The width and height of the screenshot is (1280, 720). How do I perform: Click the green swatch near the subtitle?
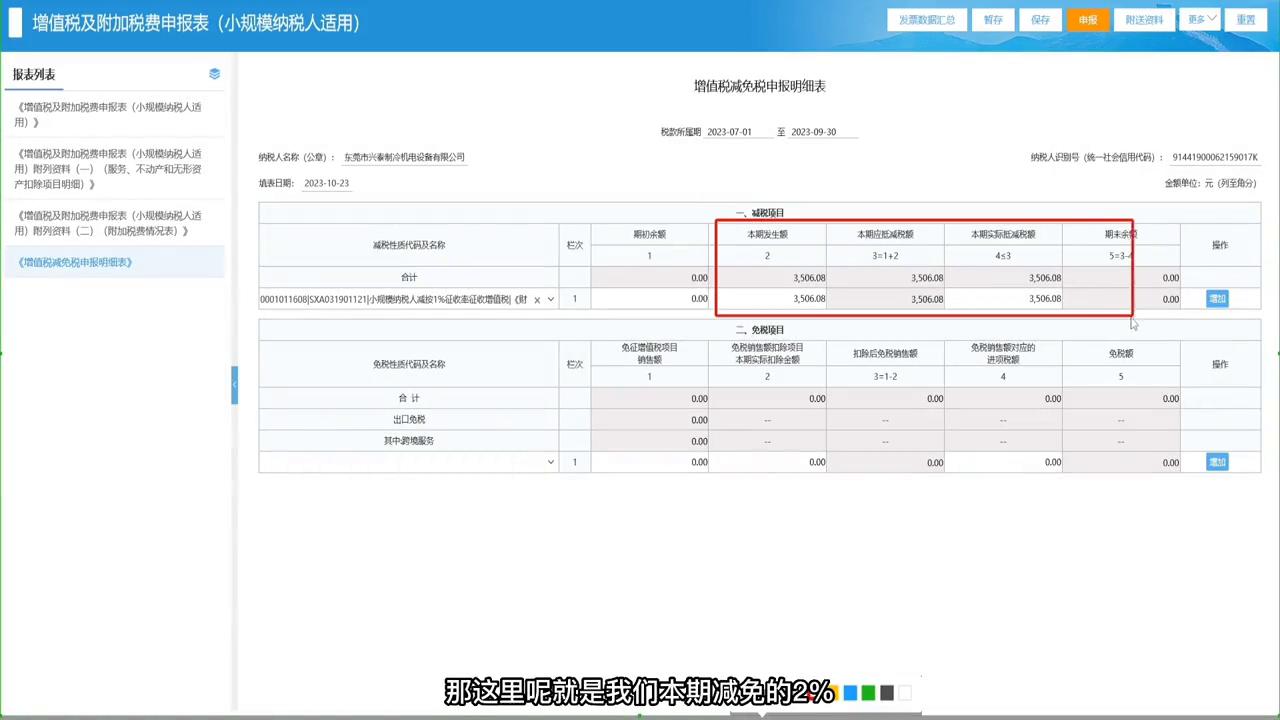click(x=868, y=692)
